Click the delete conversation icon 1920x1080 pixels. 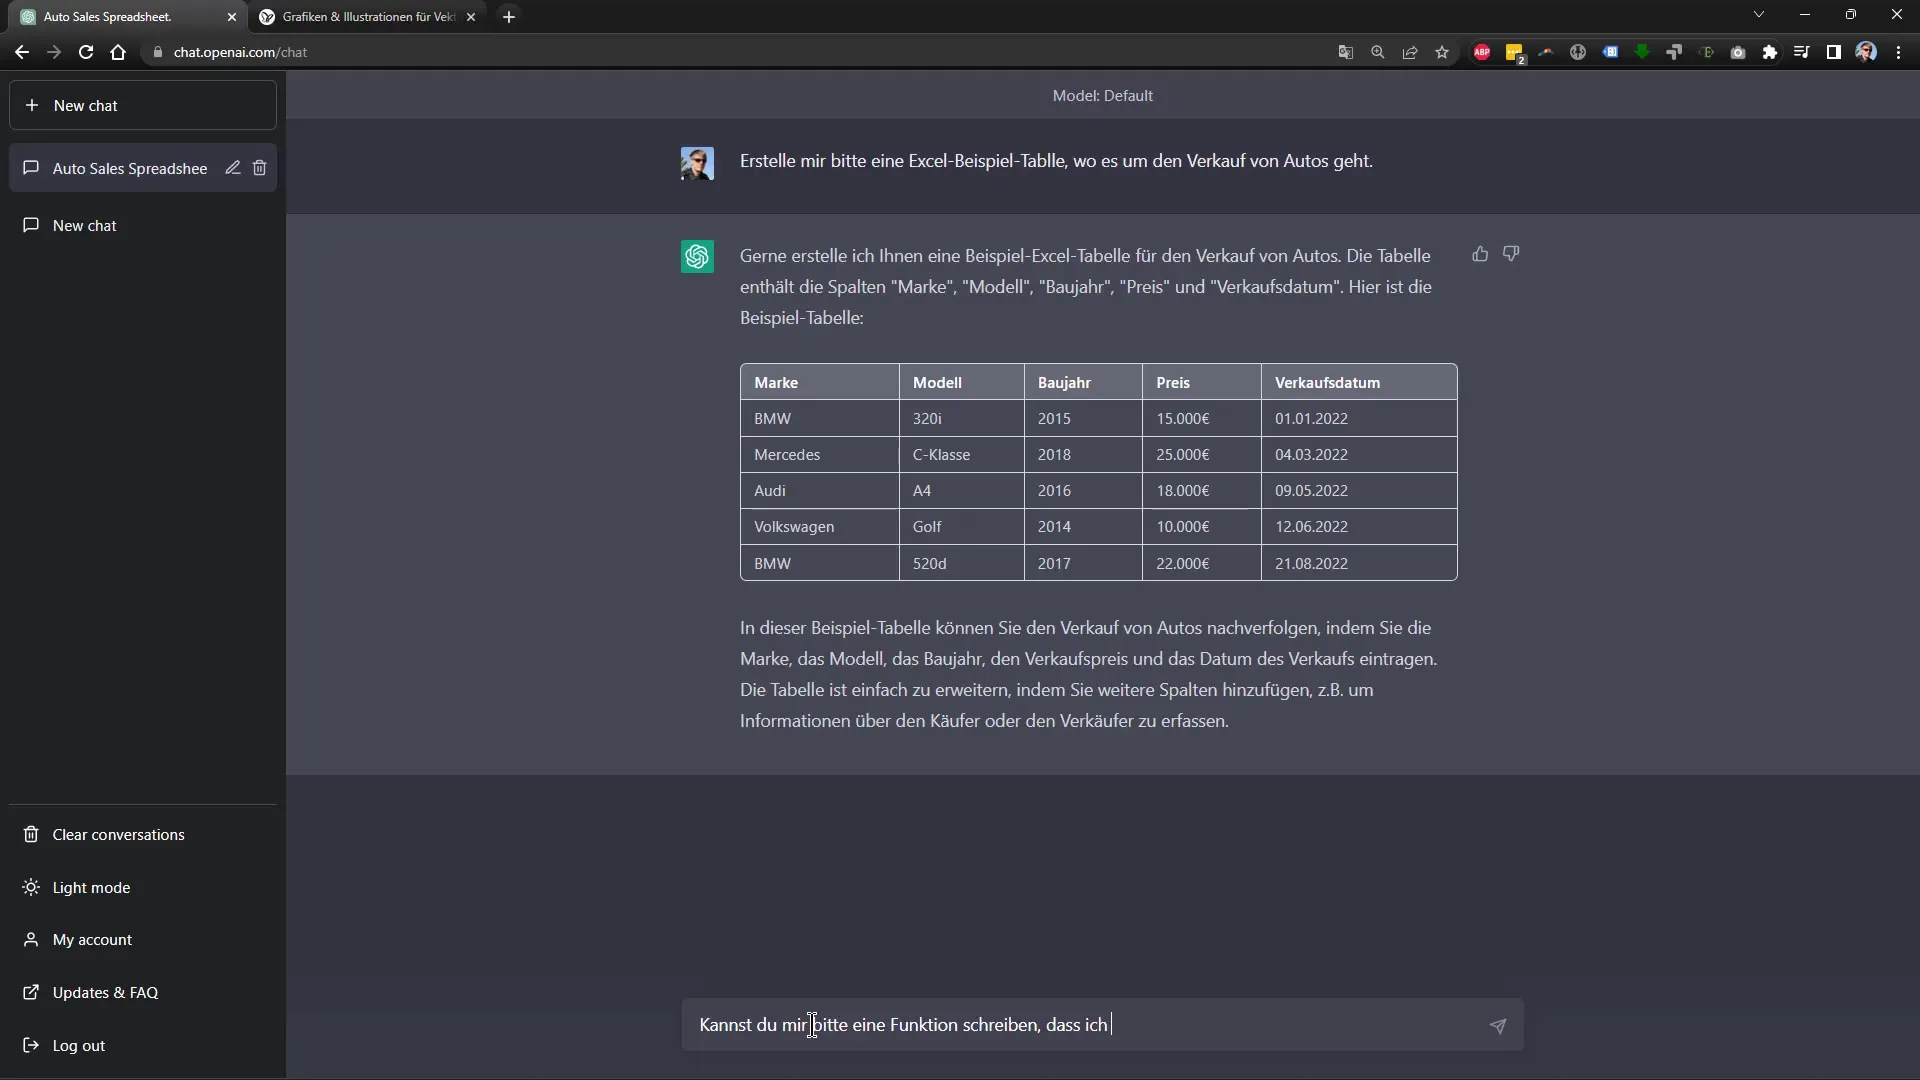point(258,167)
